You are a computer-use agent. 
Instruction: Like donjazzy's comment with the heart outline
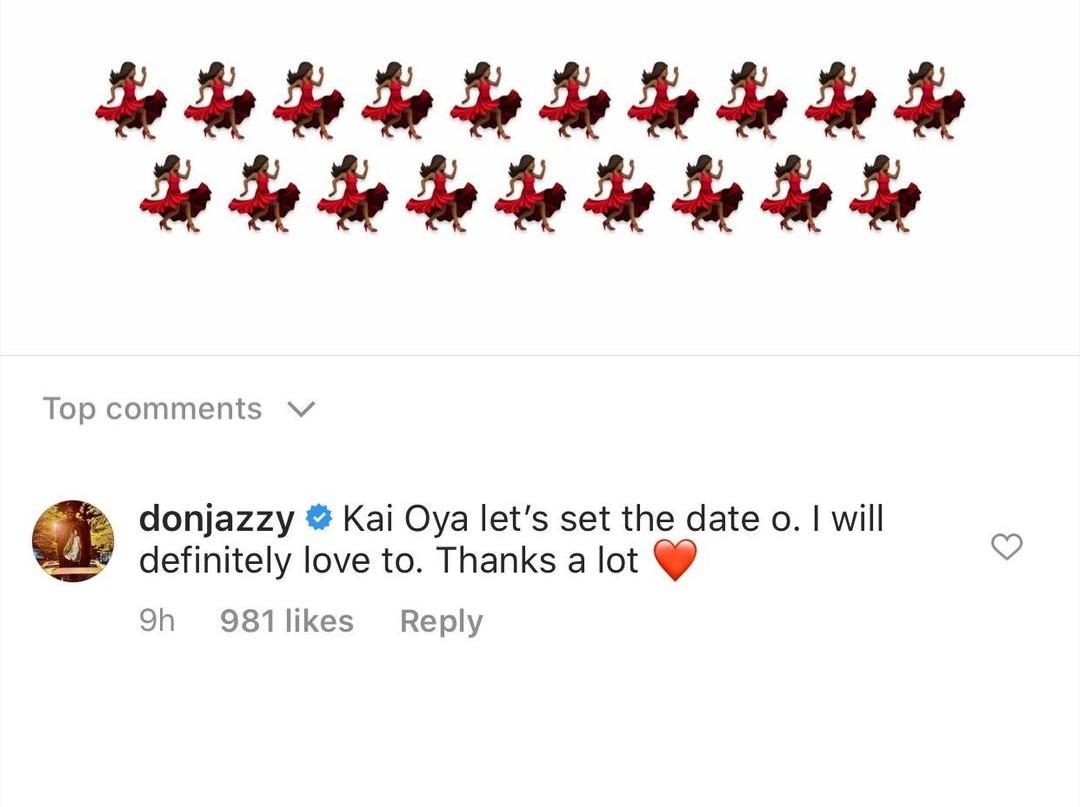click(1006, 546)
